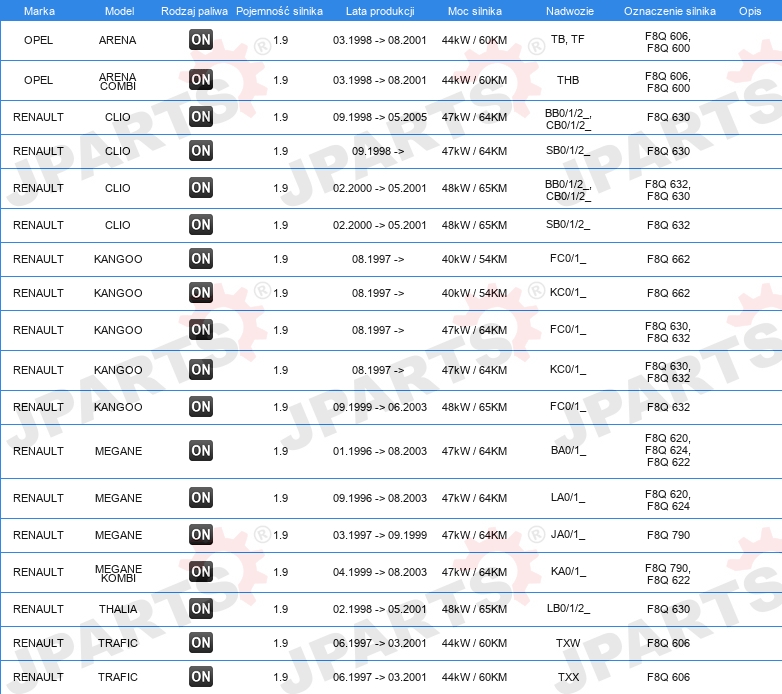
Task: Select 'OPEL' make cell in ARENA COMBI row
Action: tap(38, 80)
